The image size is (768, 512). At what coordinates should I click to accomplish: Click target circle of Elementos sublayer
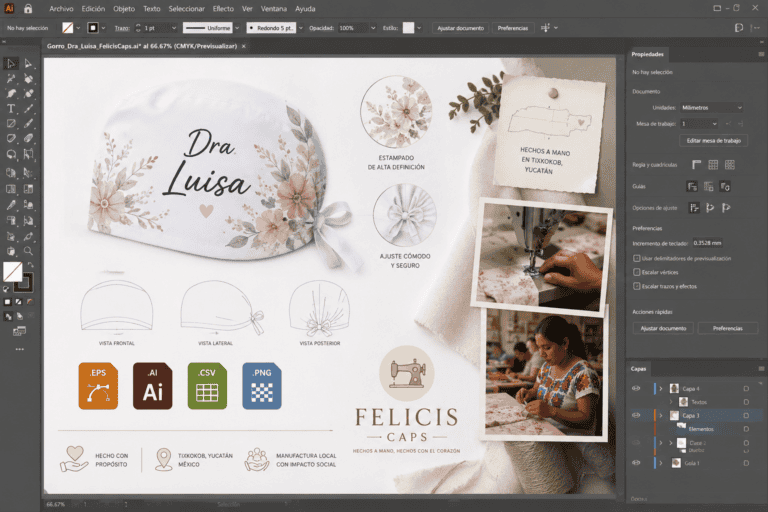(746, 429)
